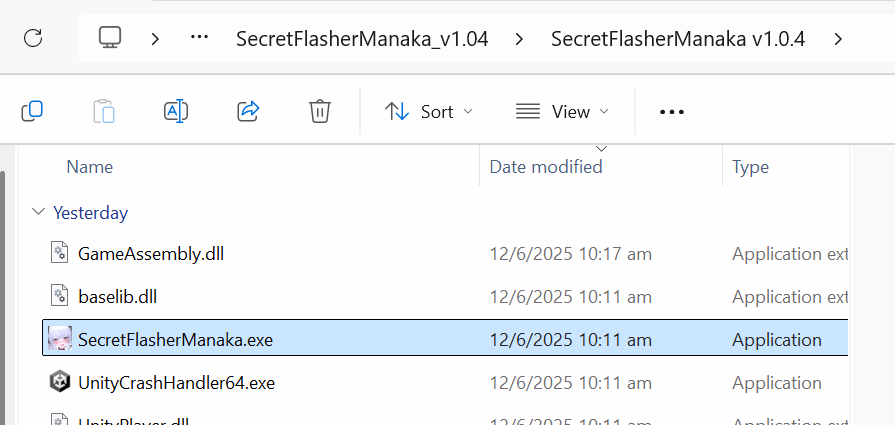Click the Share toolbar icon
The width and height of the screenshot is (895, 425).
coord(248,111)
